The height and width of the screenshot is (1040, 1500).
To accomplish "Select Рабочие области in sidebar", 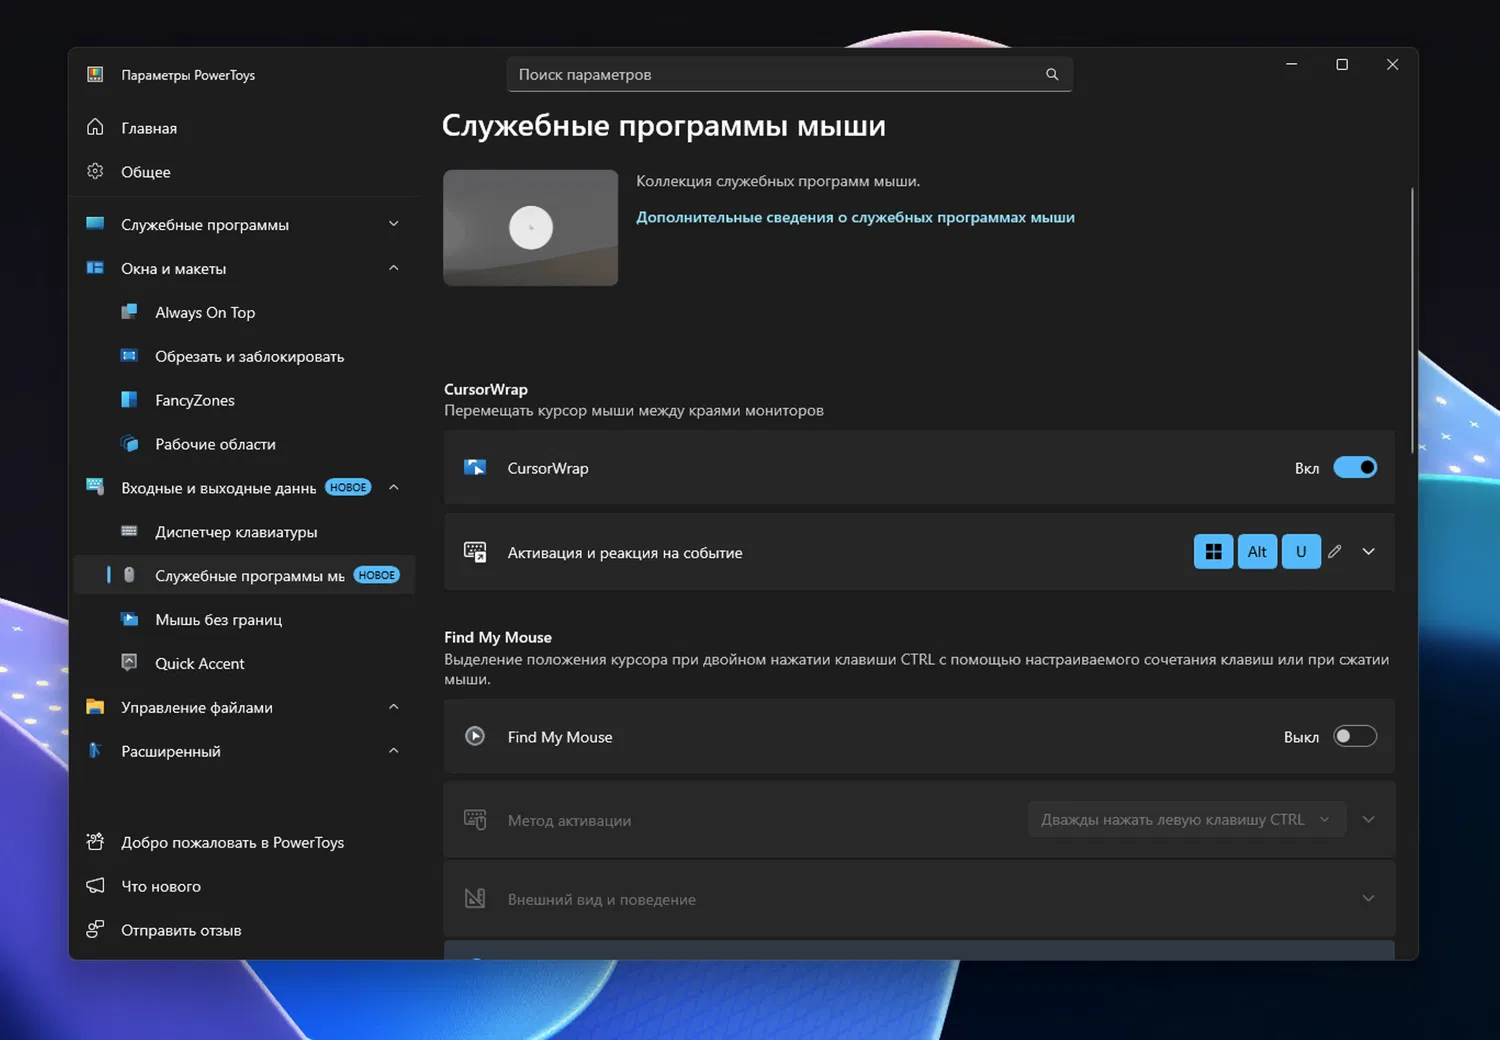I will tap(244, 444).
